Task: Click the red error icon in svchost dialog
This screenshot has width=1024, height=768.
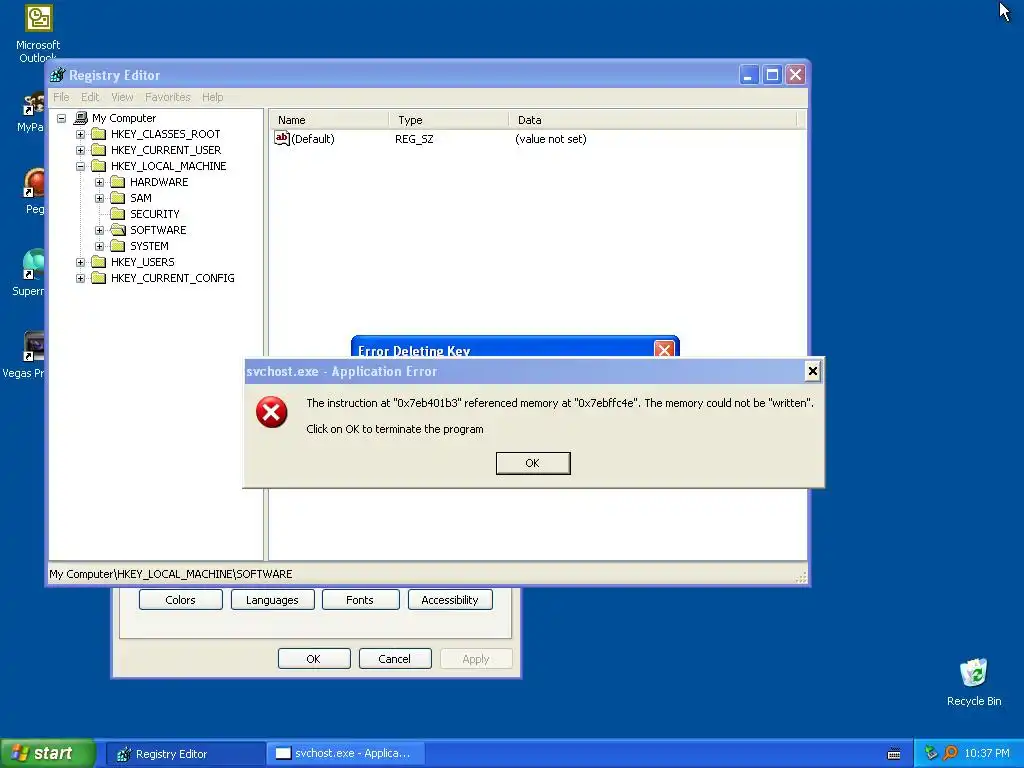Action: click(x=272, y=412)
